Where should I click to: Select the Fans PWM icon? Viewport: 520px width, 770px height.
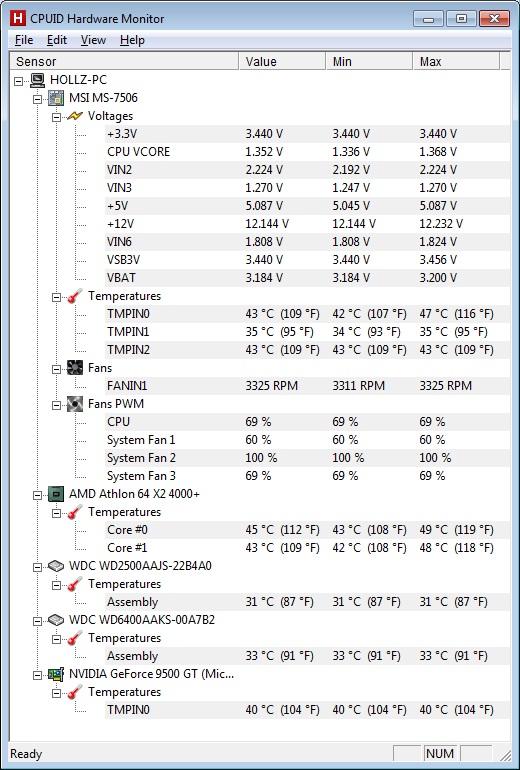click(x=75, y=404)
